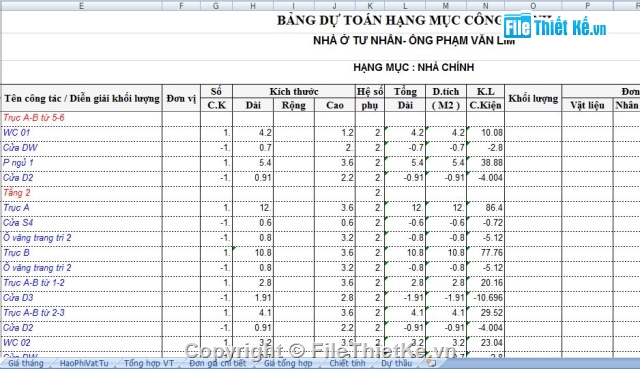Click the Rộng column header cell
The height and width of the screenshot is (369, 640).
294,105
